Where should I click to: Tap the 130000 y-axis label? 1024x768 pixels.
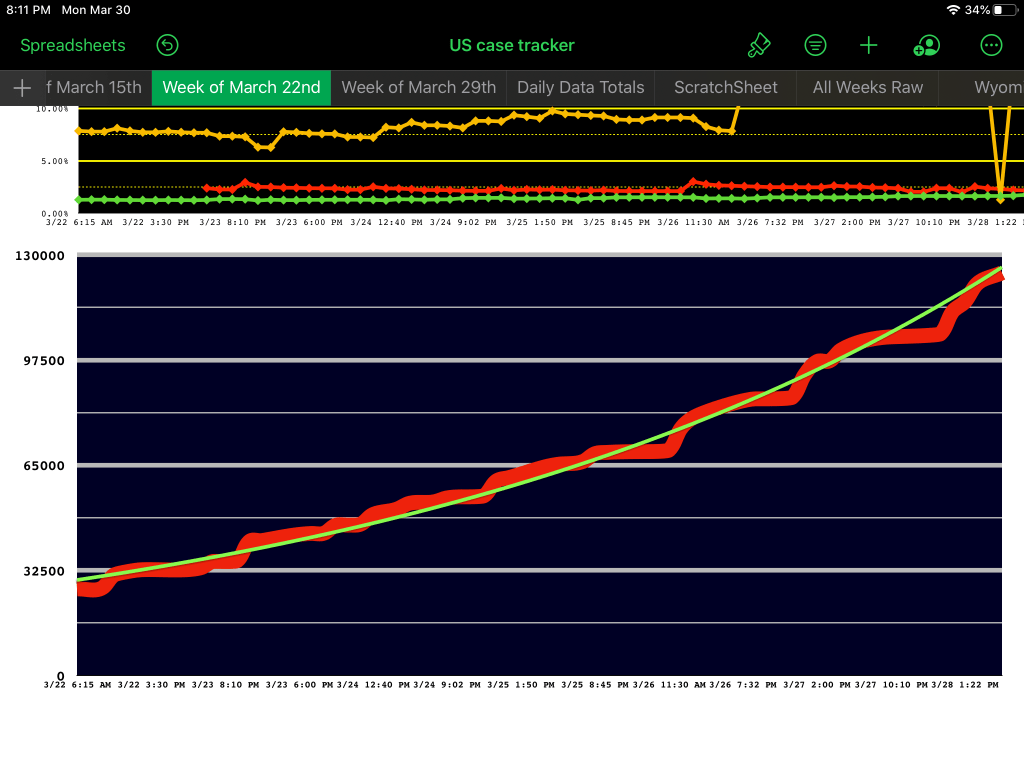[40, 256]
